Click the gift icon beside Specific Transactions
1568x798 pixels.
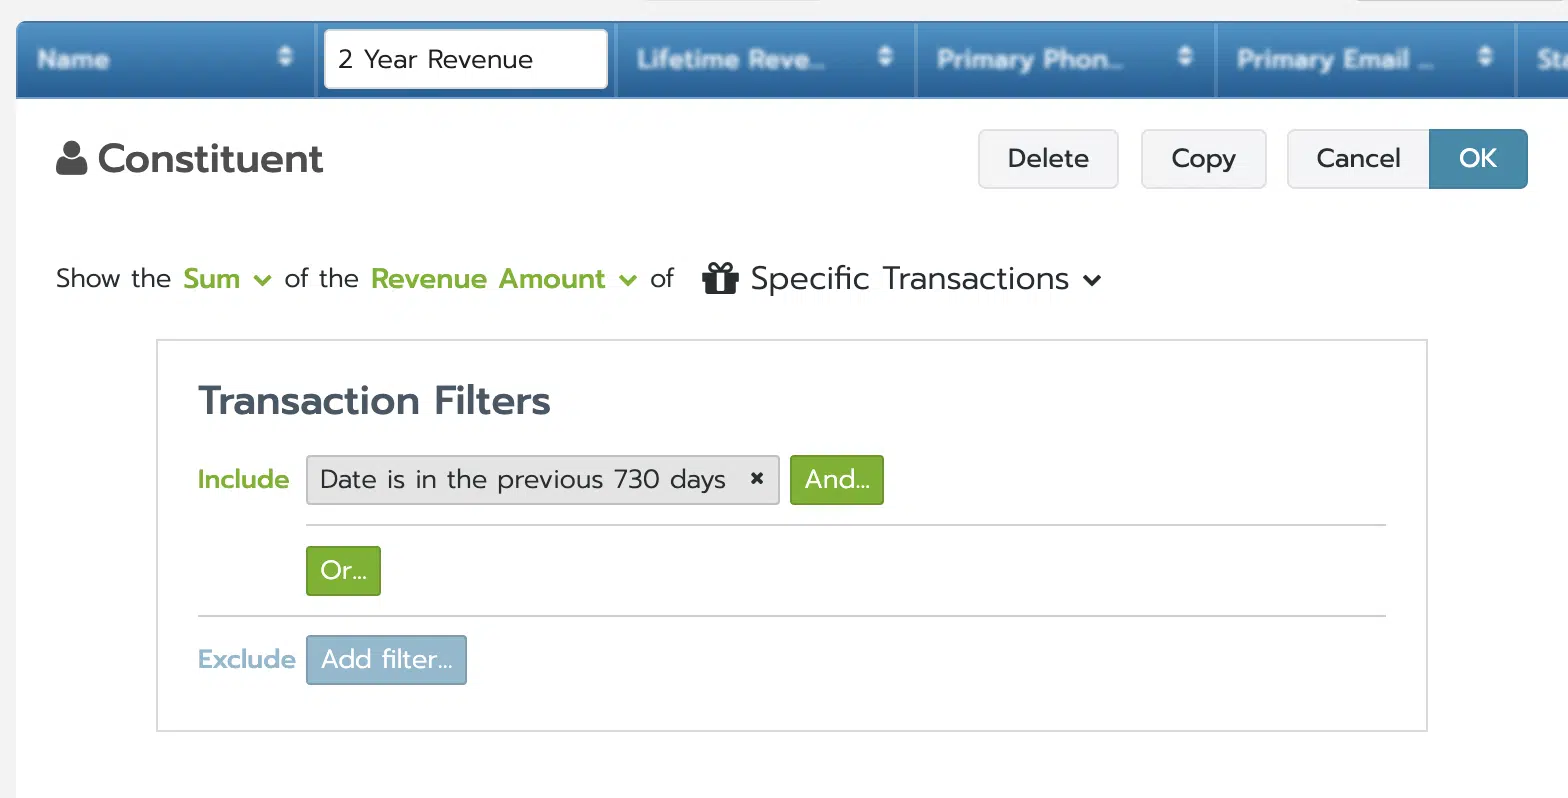(720, 279)
